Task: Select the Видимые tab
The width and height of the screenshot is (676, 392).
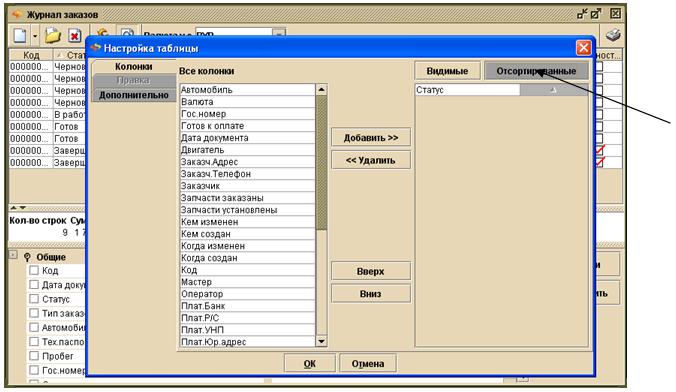Action: point(447,71)
